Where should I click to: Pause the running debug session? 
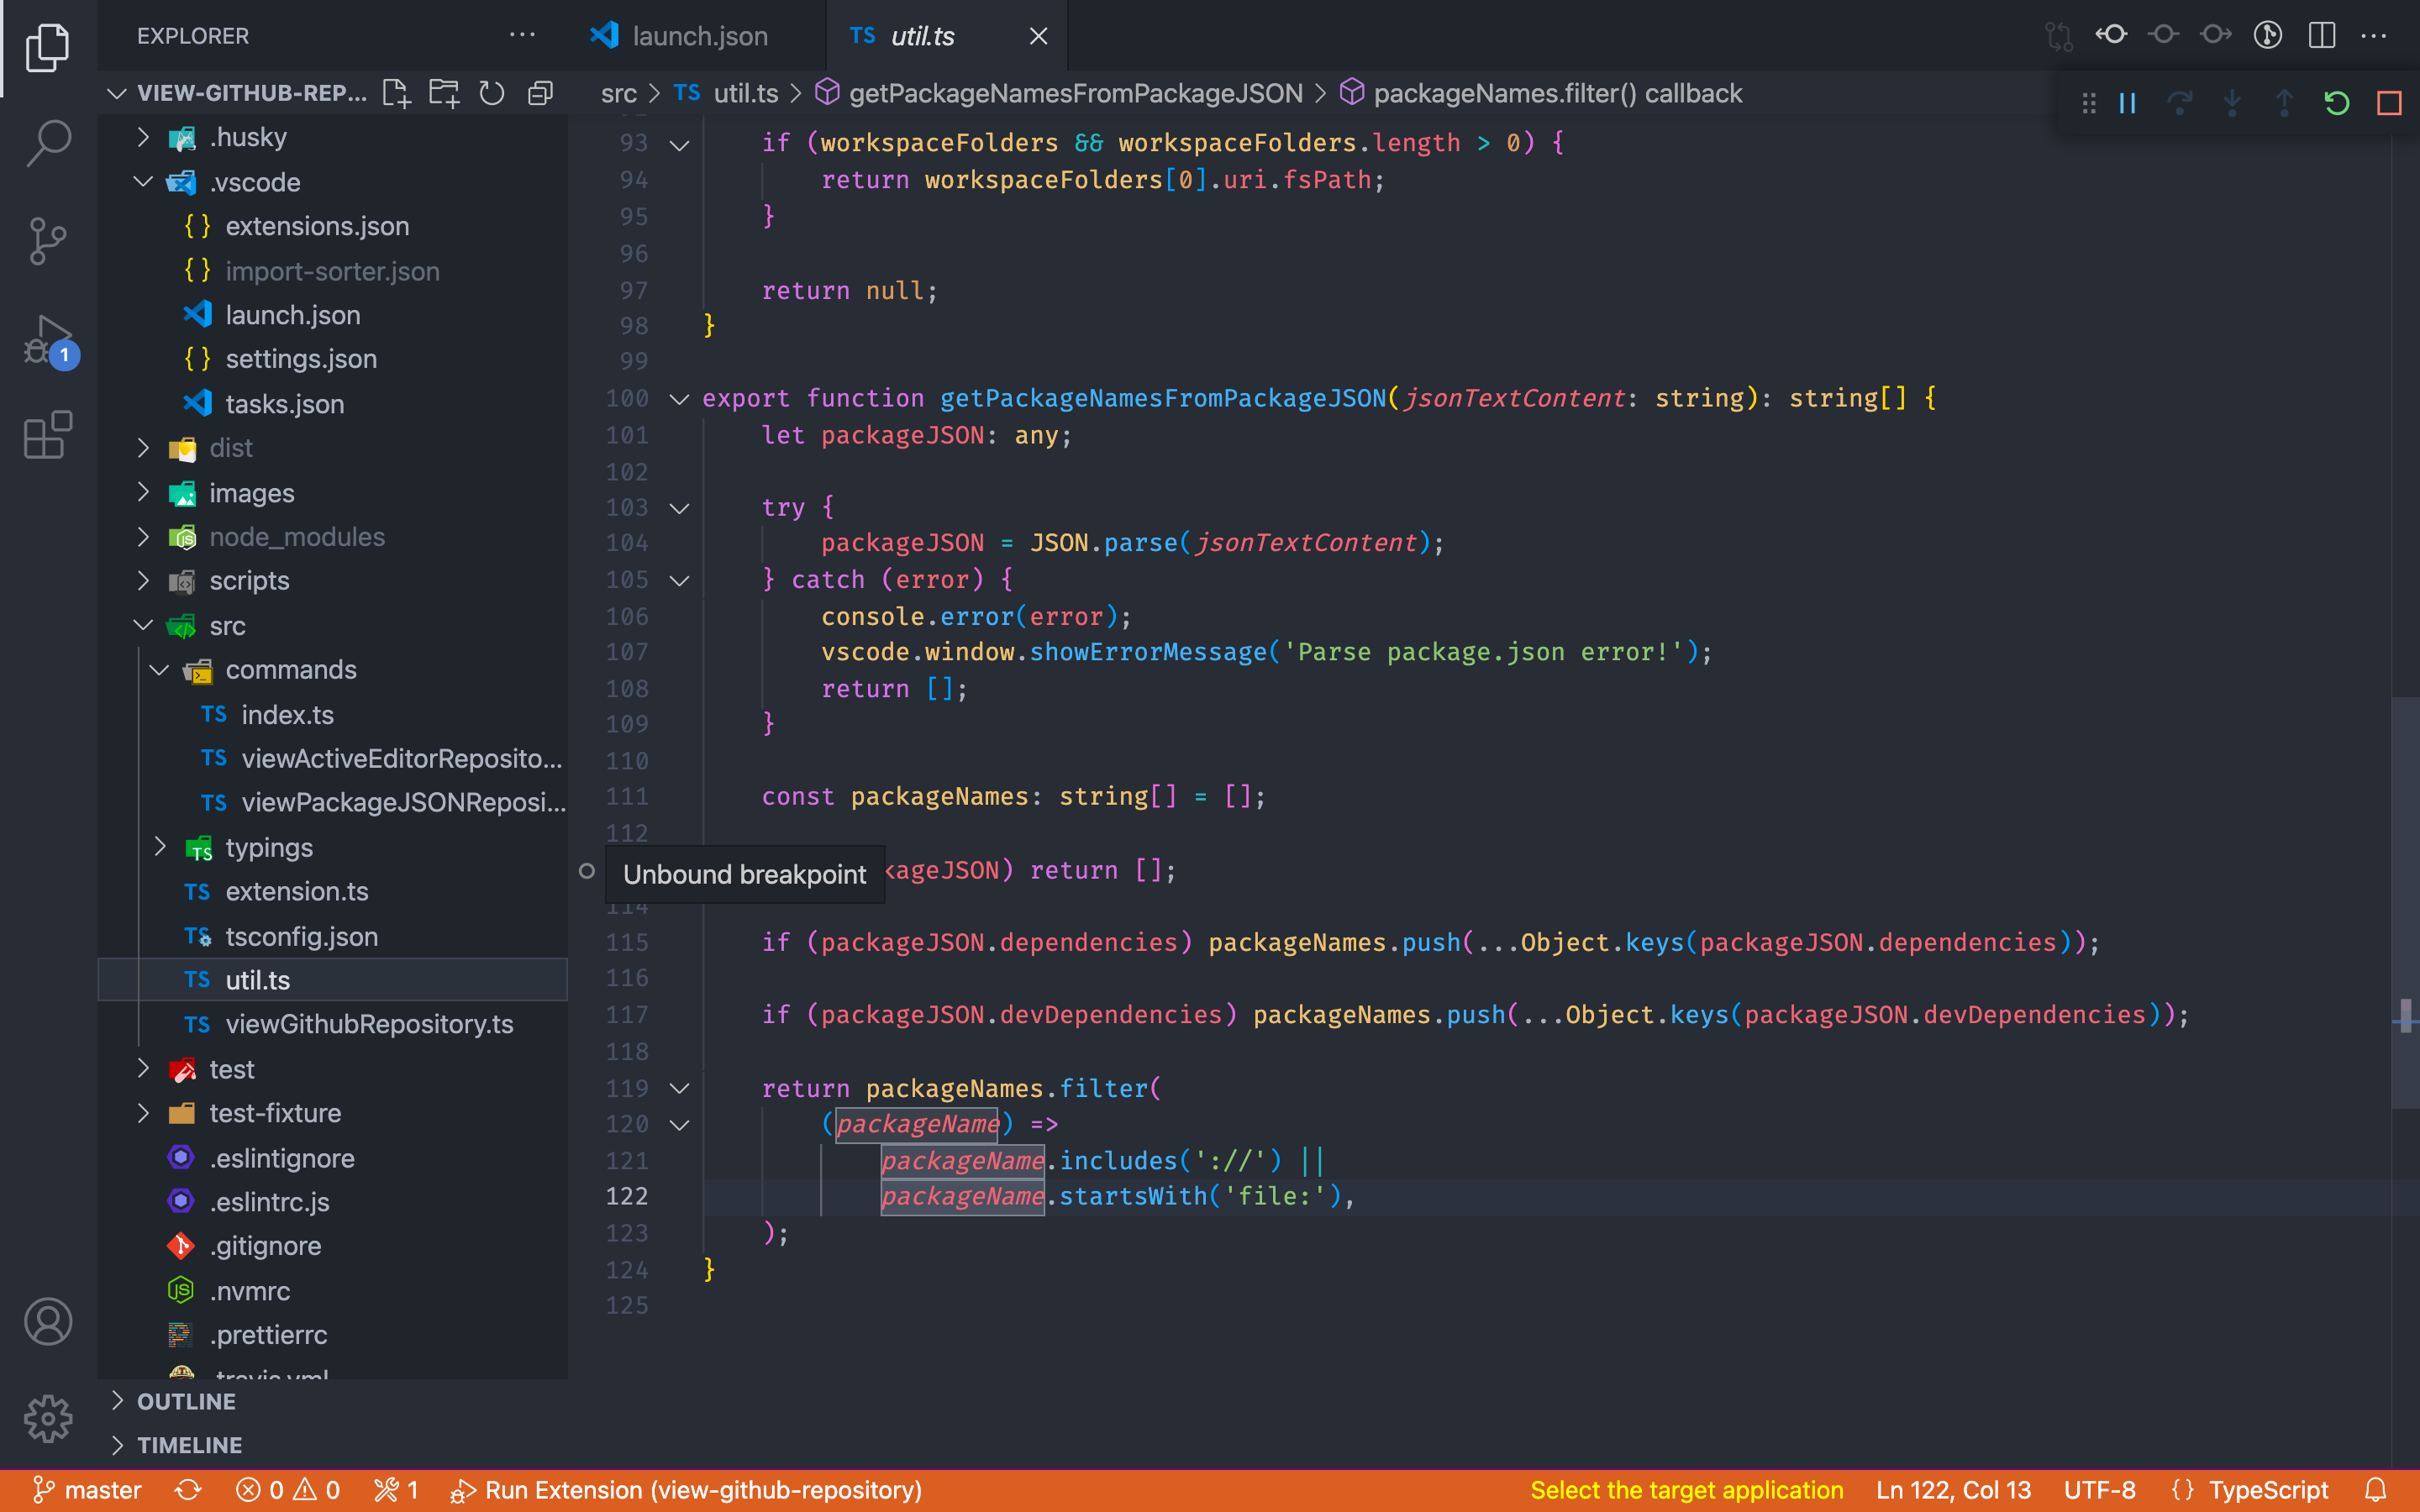coord(2126,102)
